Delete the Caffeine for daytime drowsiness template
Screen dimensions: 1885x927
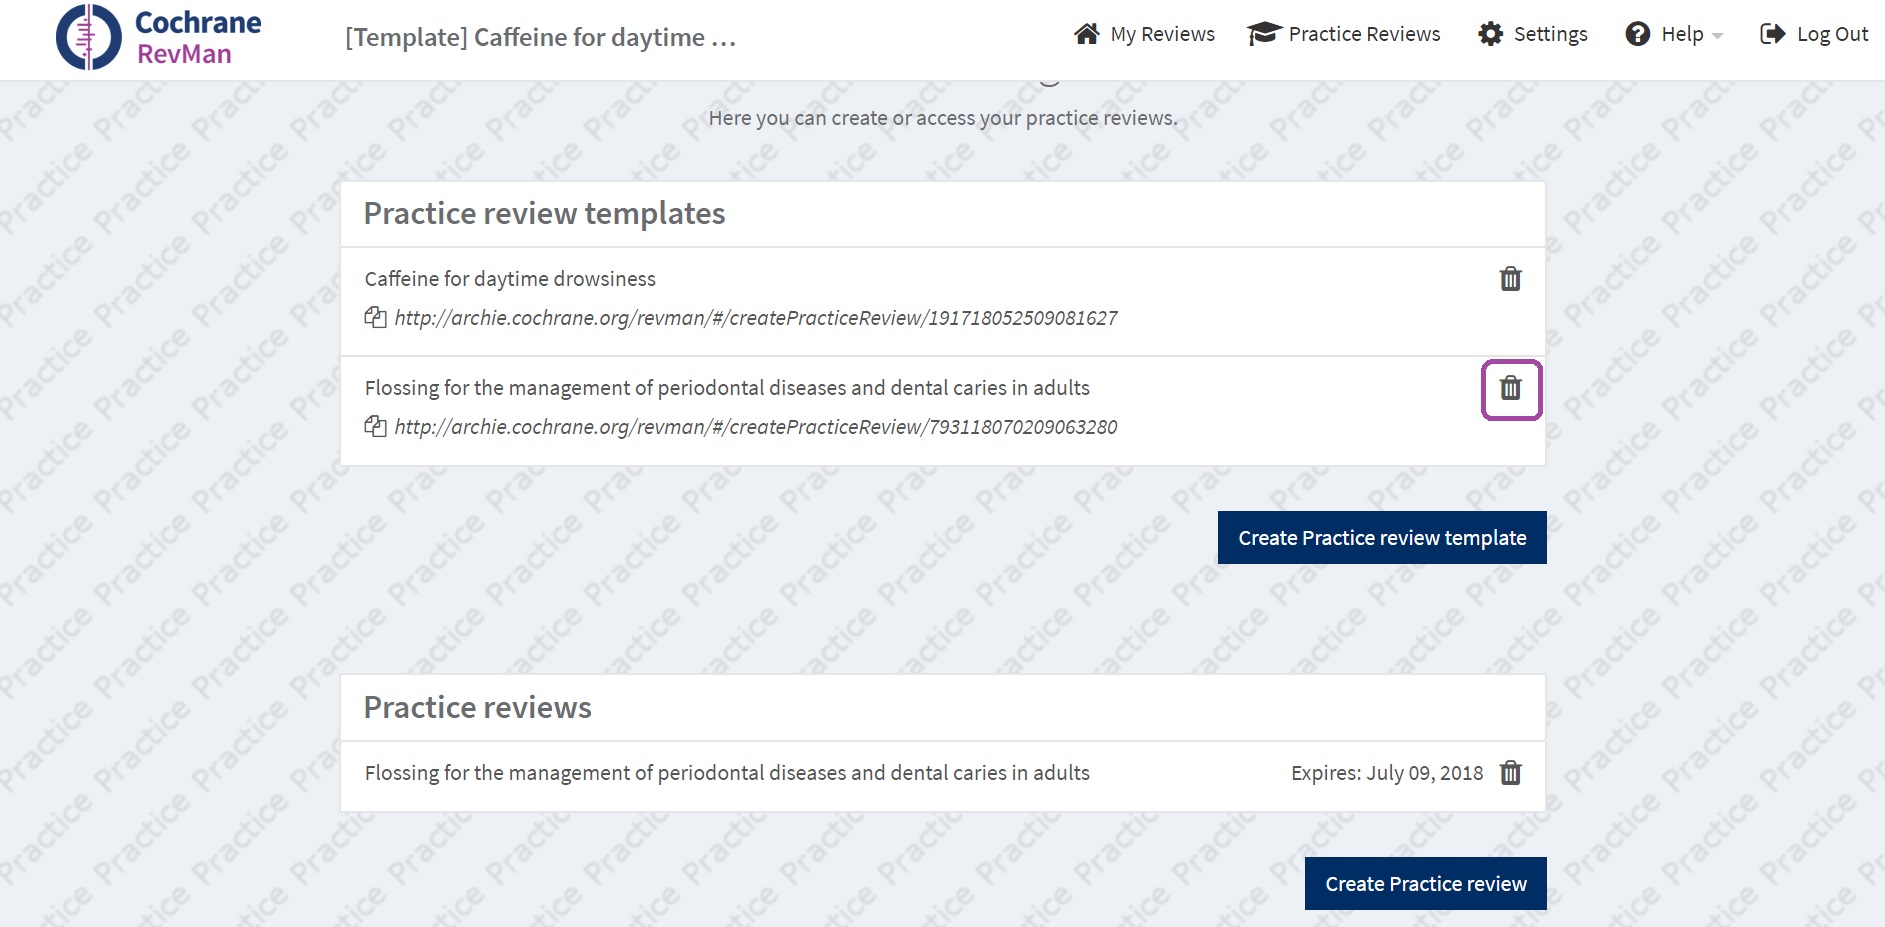(1510, 279)
